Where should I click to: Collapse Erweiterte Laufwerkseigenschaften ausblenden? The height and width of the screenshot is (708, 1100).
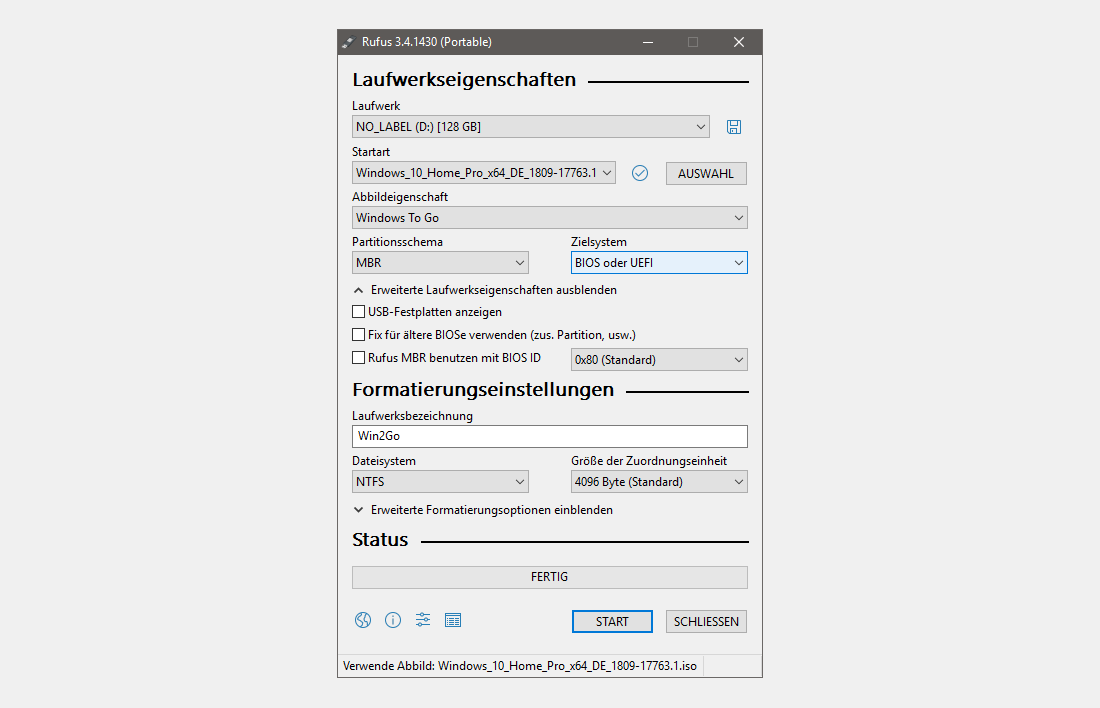tap(485, 290)
